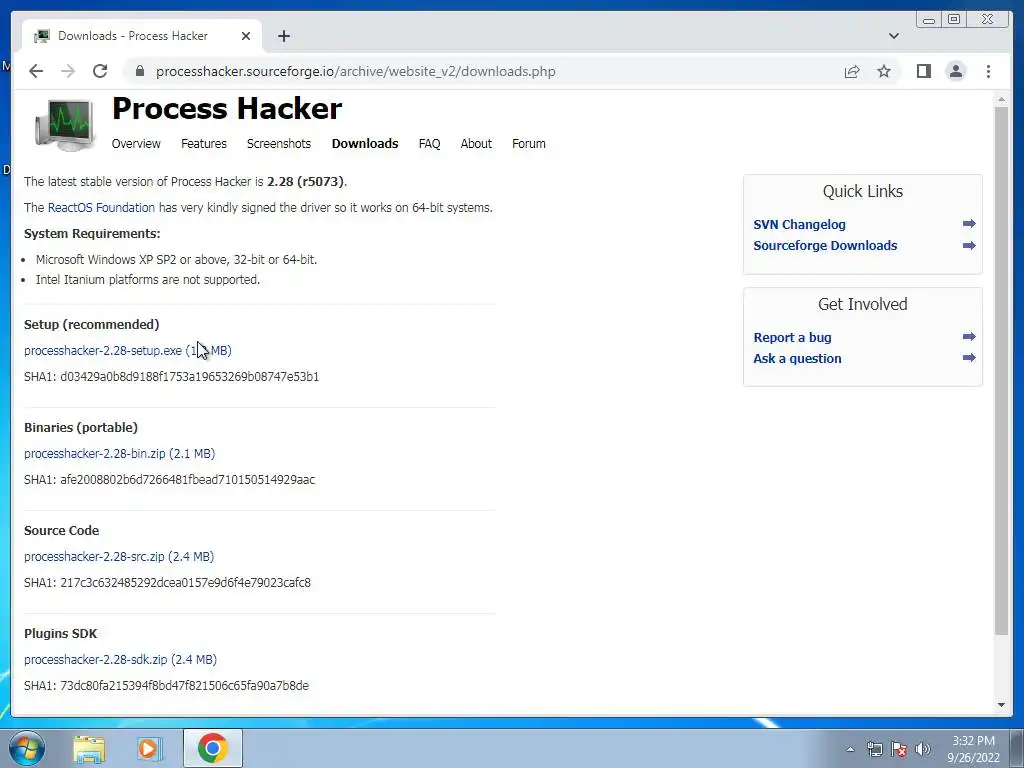This screenshot has width=1024, height=768.
Task: Click the Quick Links heading
Action: 863,191
